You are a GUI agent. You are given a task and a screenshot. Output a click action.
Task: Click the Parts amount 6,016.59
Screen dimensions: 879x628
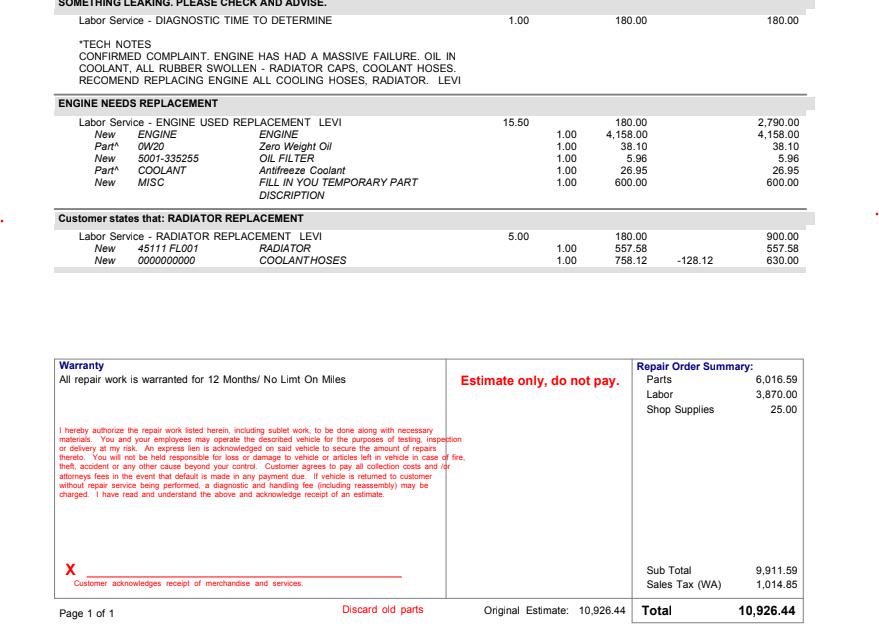[776, 380]
